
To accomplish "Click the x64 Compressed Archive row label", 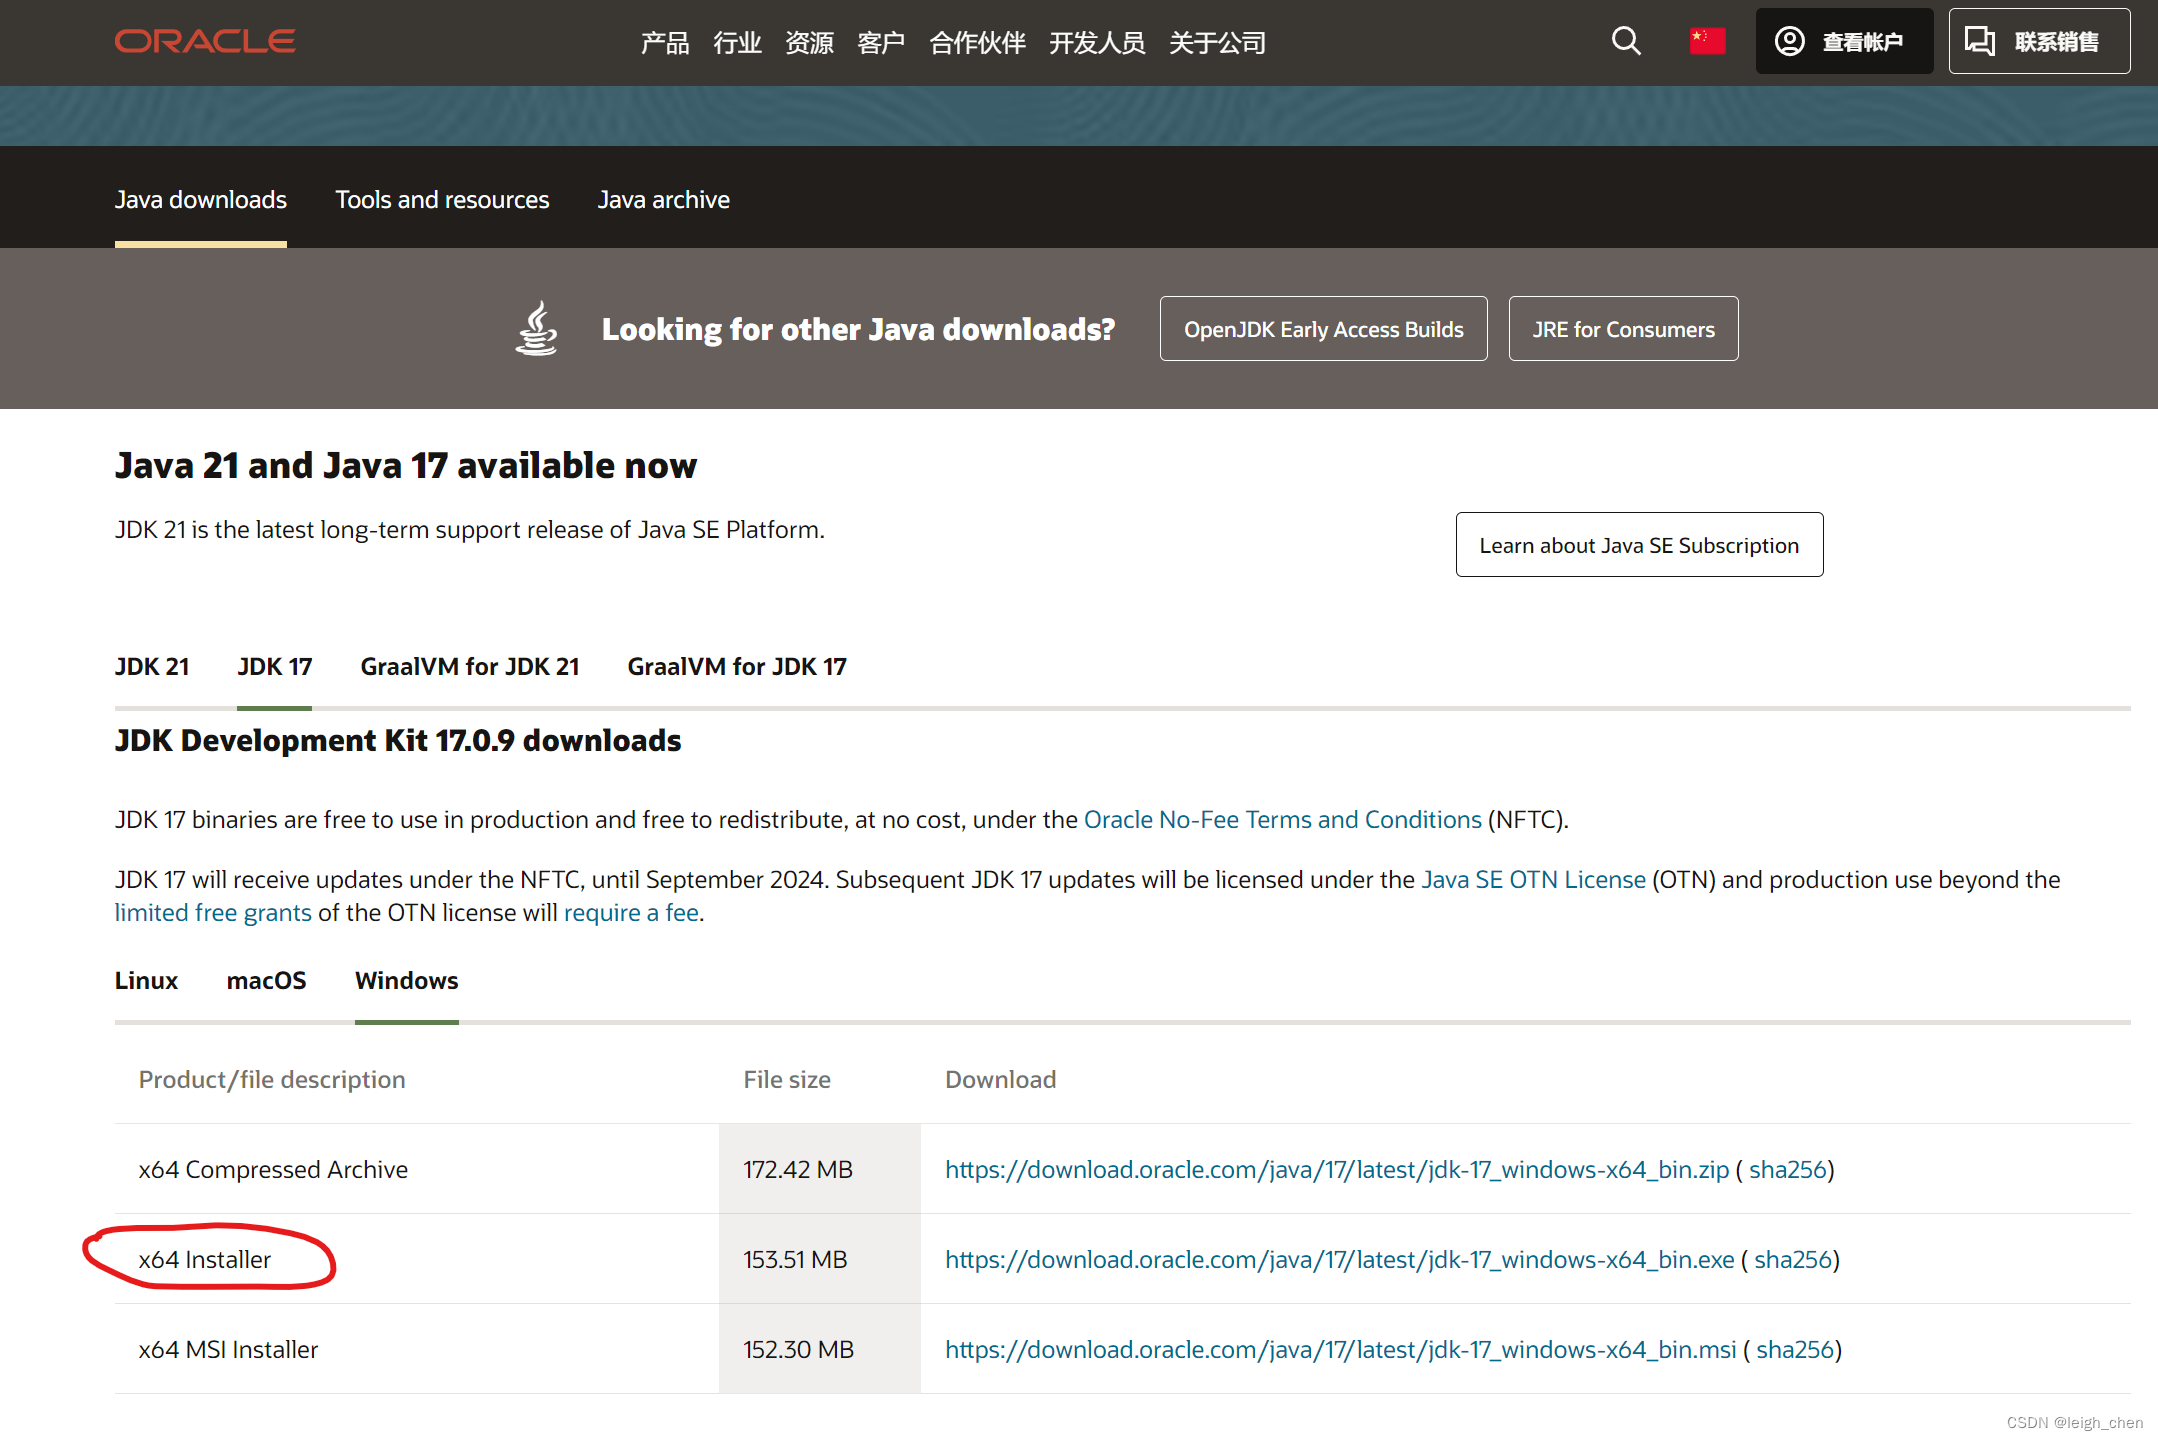I will point(273,1169).
